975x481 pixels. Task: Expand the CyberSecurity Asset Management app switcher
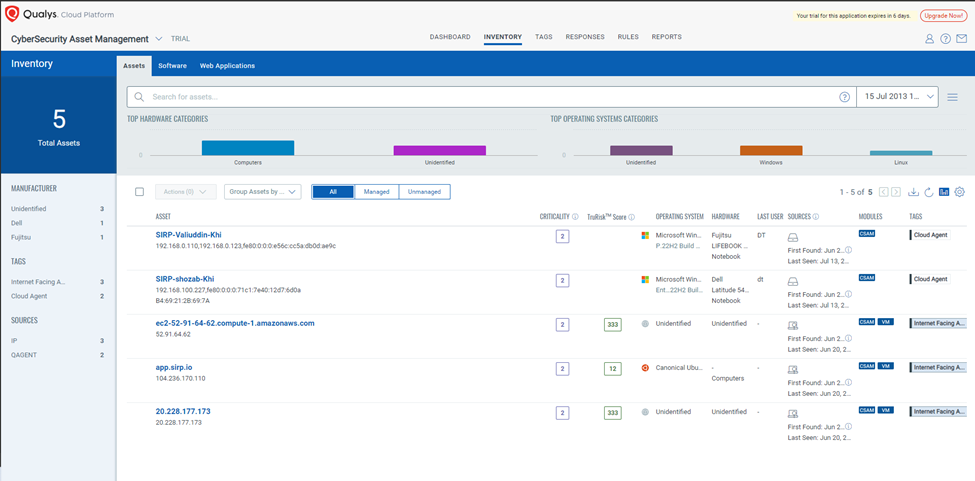pyautogui.click(x=159, y=39)
